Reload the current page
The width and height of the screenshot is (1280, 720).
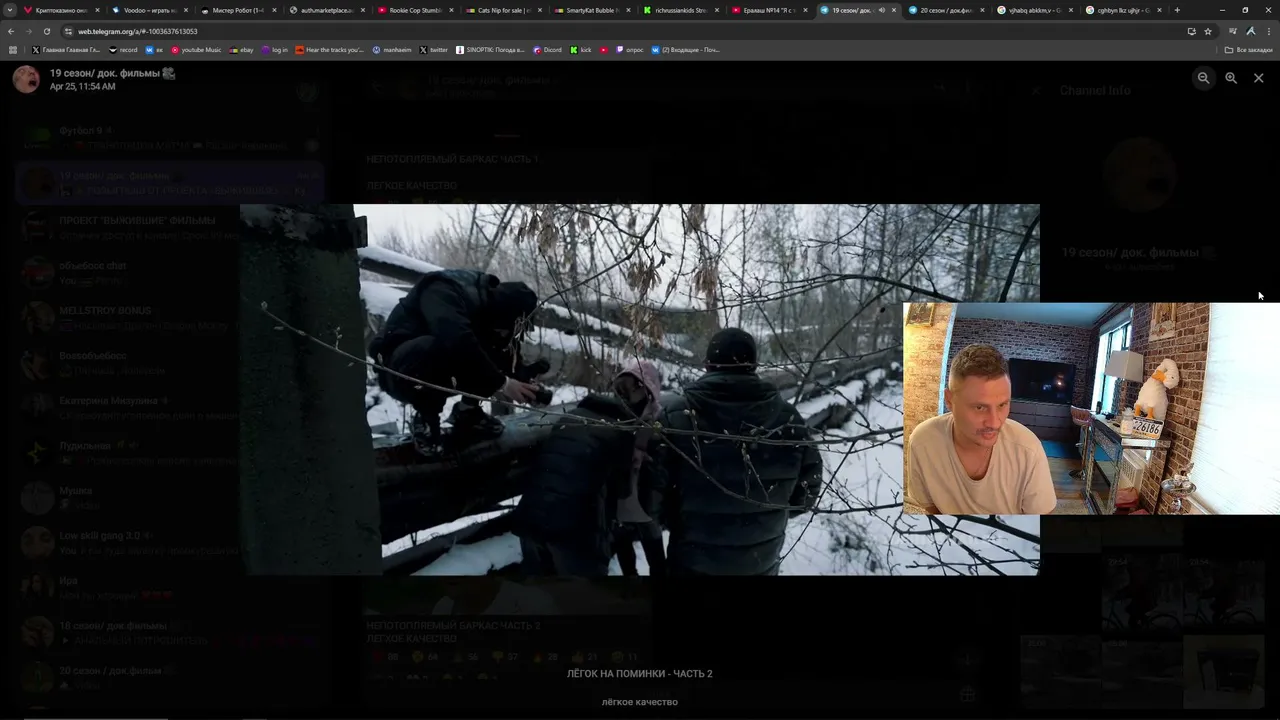tap(46, 31)
